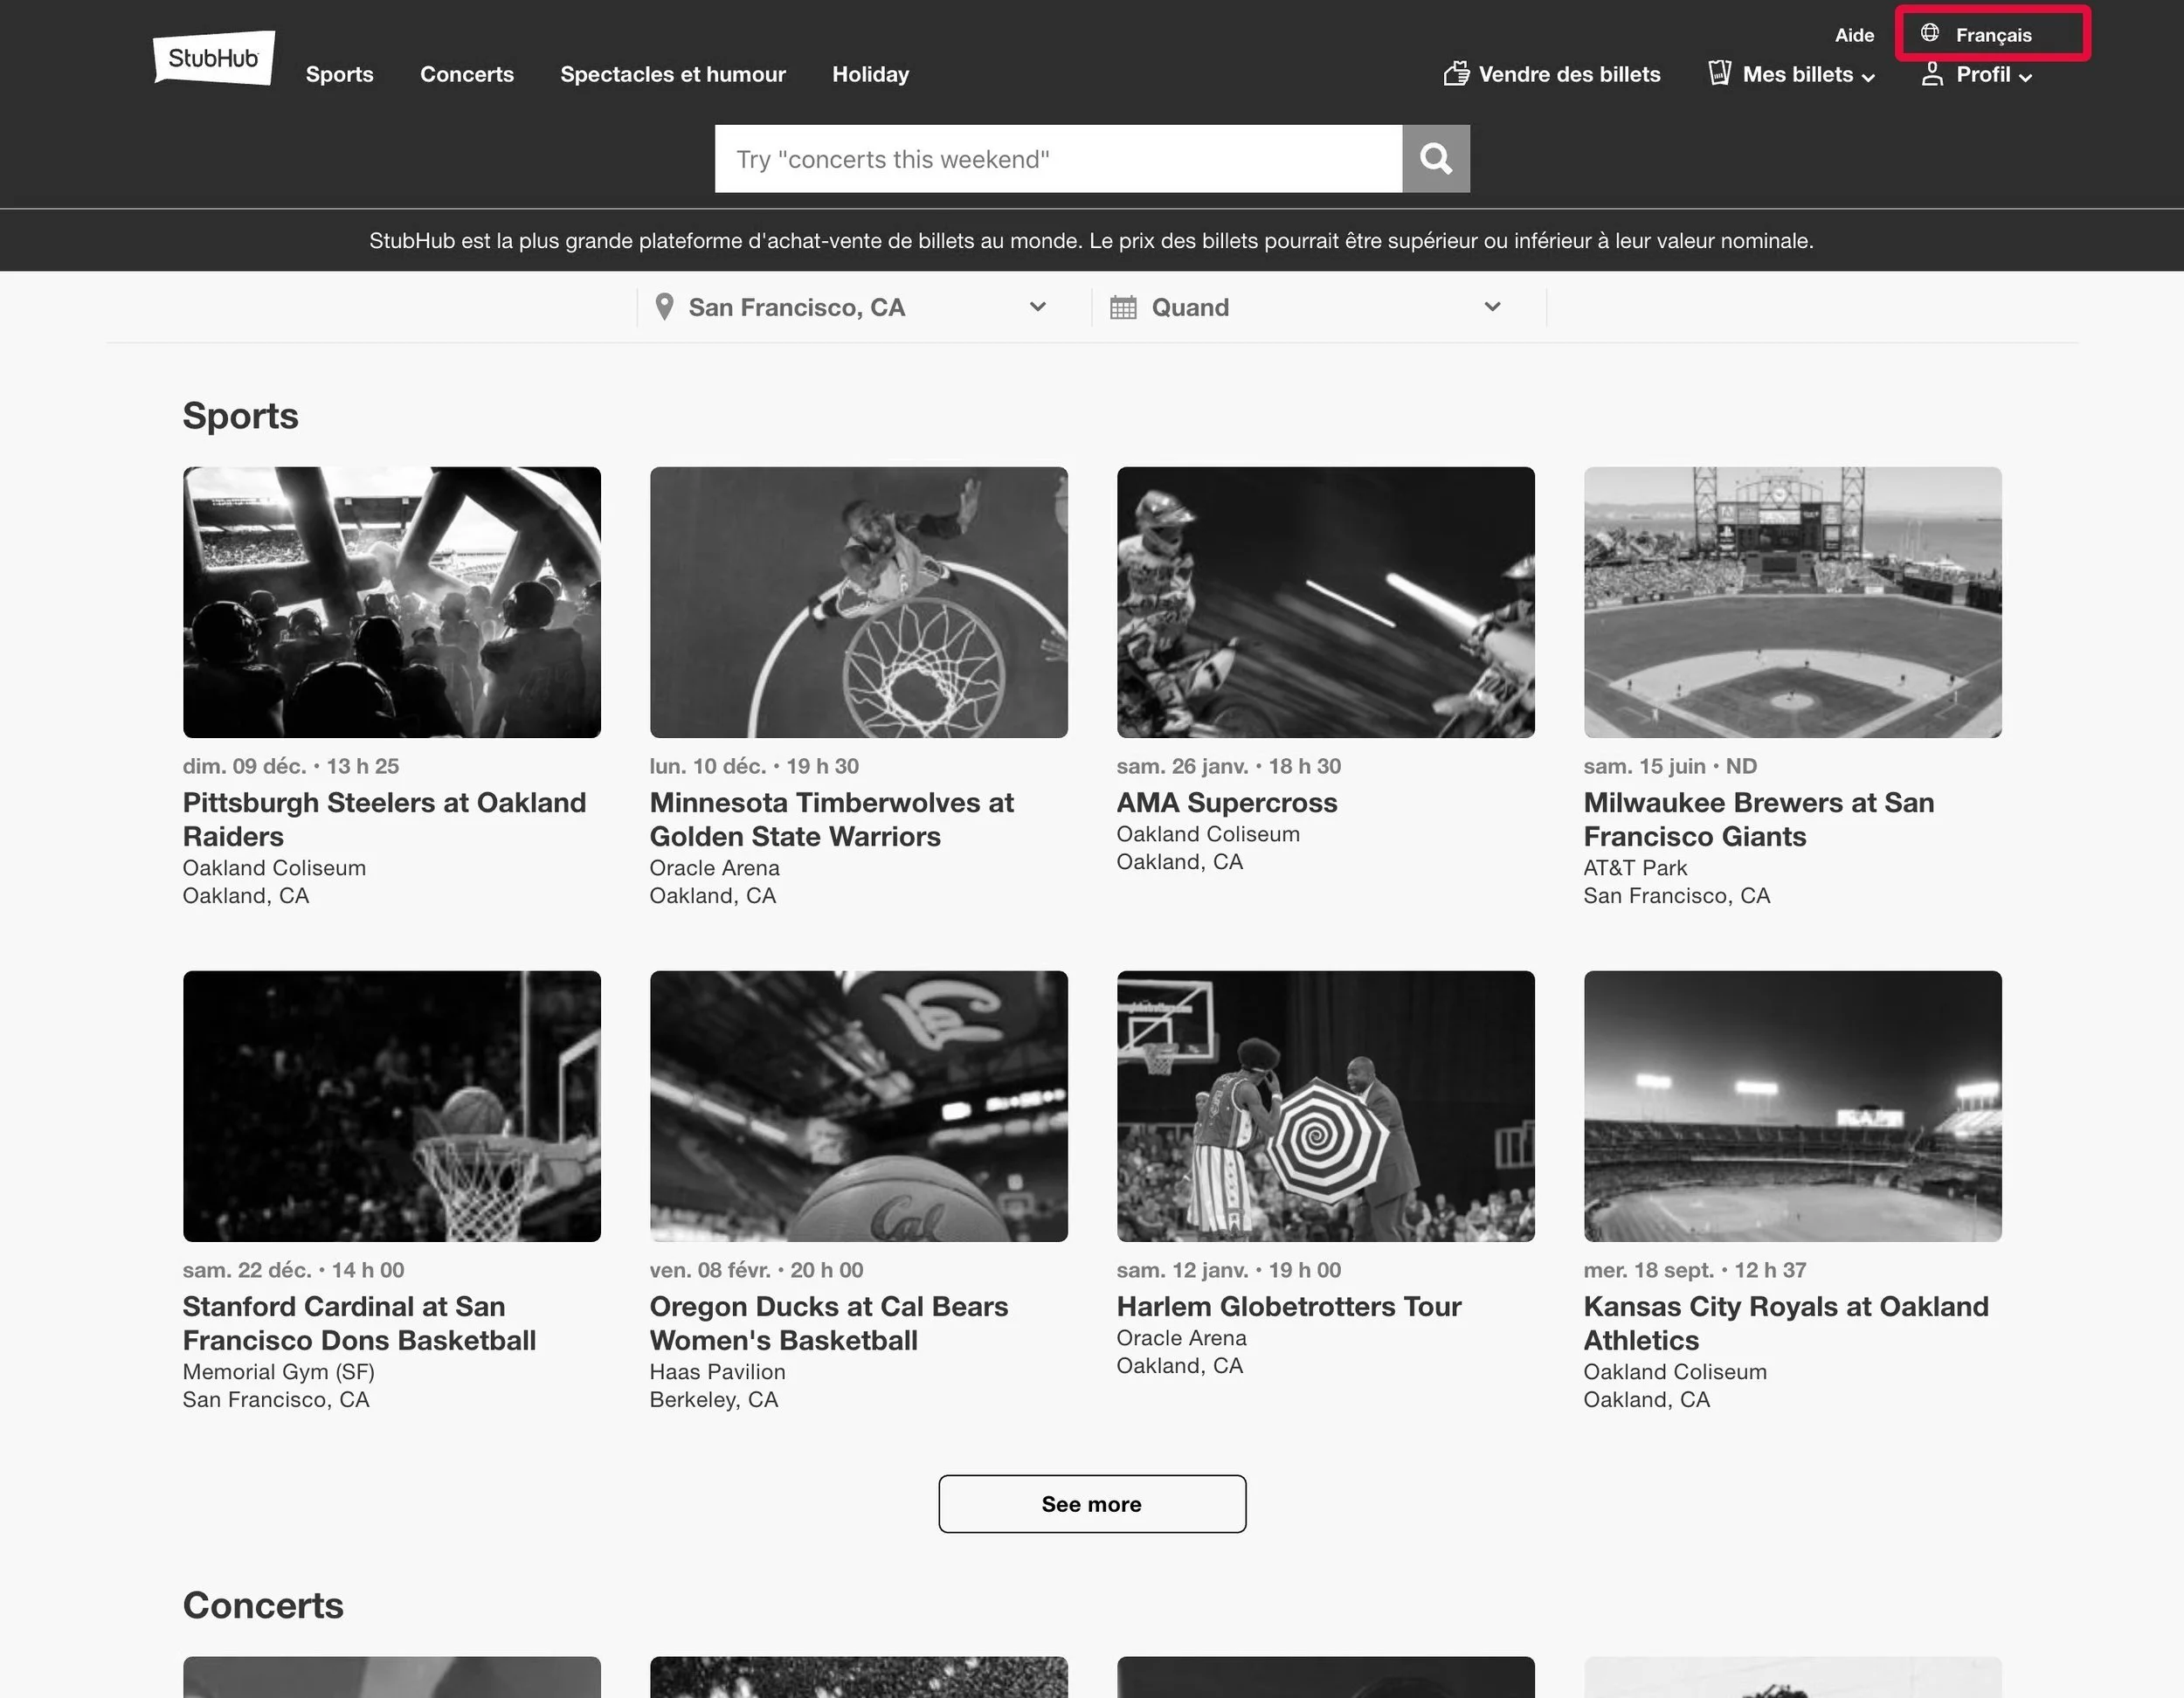Open Royals at Athletics stadium thumbnail
Screen dimensions: 2184x1698
[1793, 1106]
